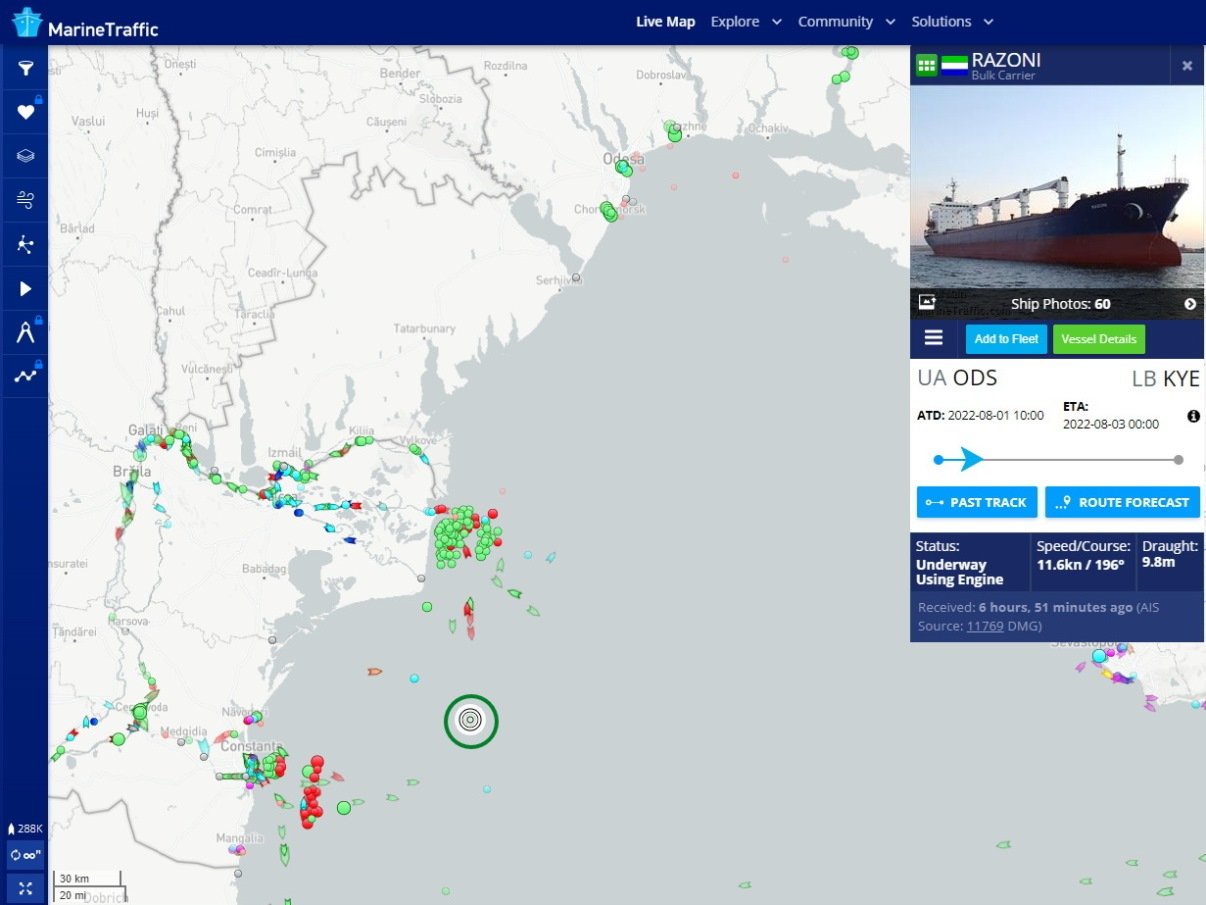Expand the Community menu
Viewport: 1206px width, 905px height.
pyautogui.click(x=847, y=22)
